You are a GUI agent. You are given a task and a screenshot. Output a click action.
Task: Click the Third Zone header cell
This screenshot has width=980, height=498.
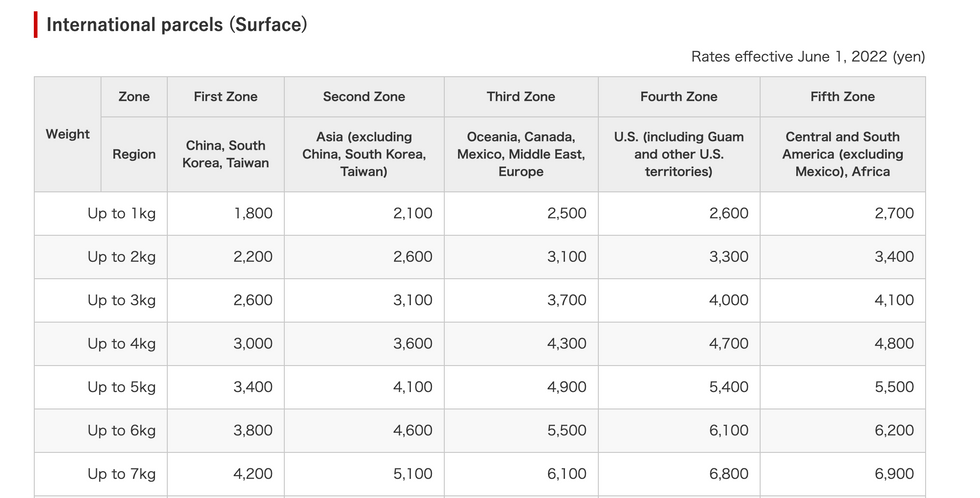(521, 97)
